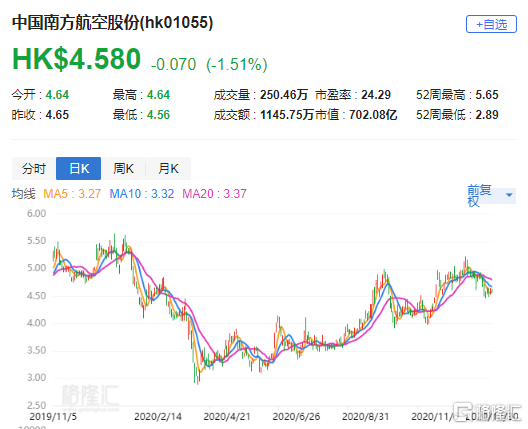Click the -0.070 price change

click(x=173, y=64)
